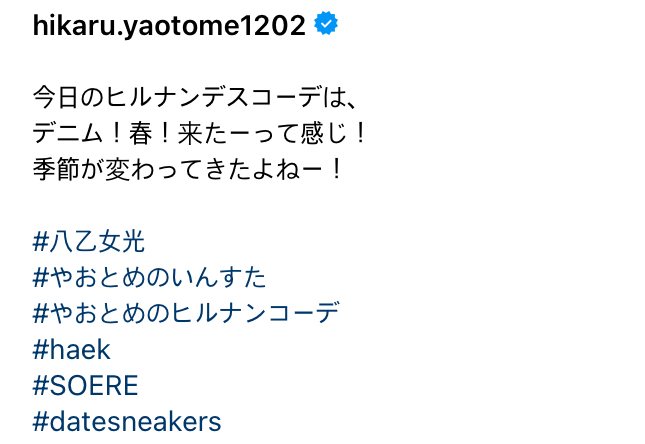Click the blue verified badge icon
This screenshot has width=645, height=444.
click(x=326, y=26)
